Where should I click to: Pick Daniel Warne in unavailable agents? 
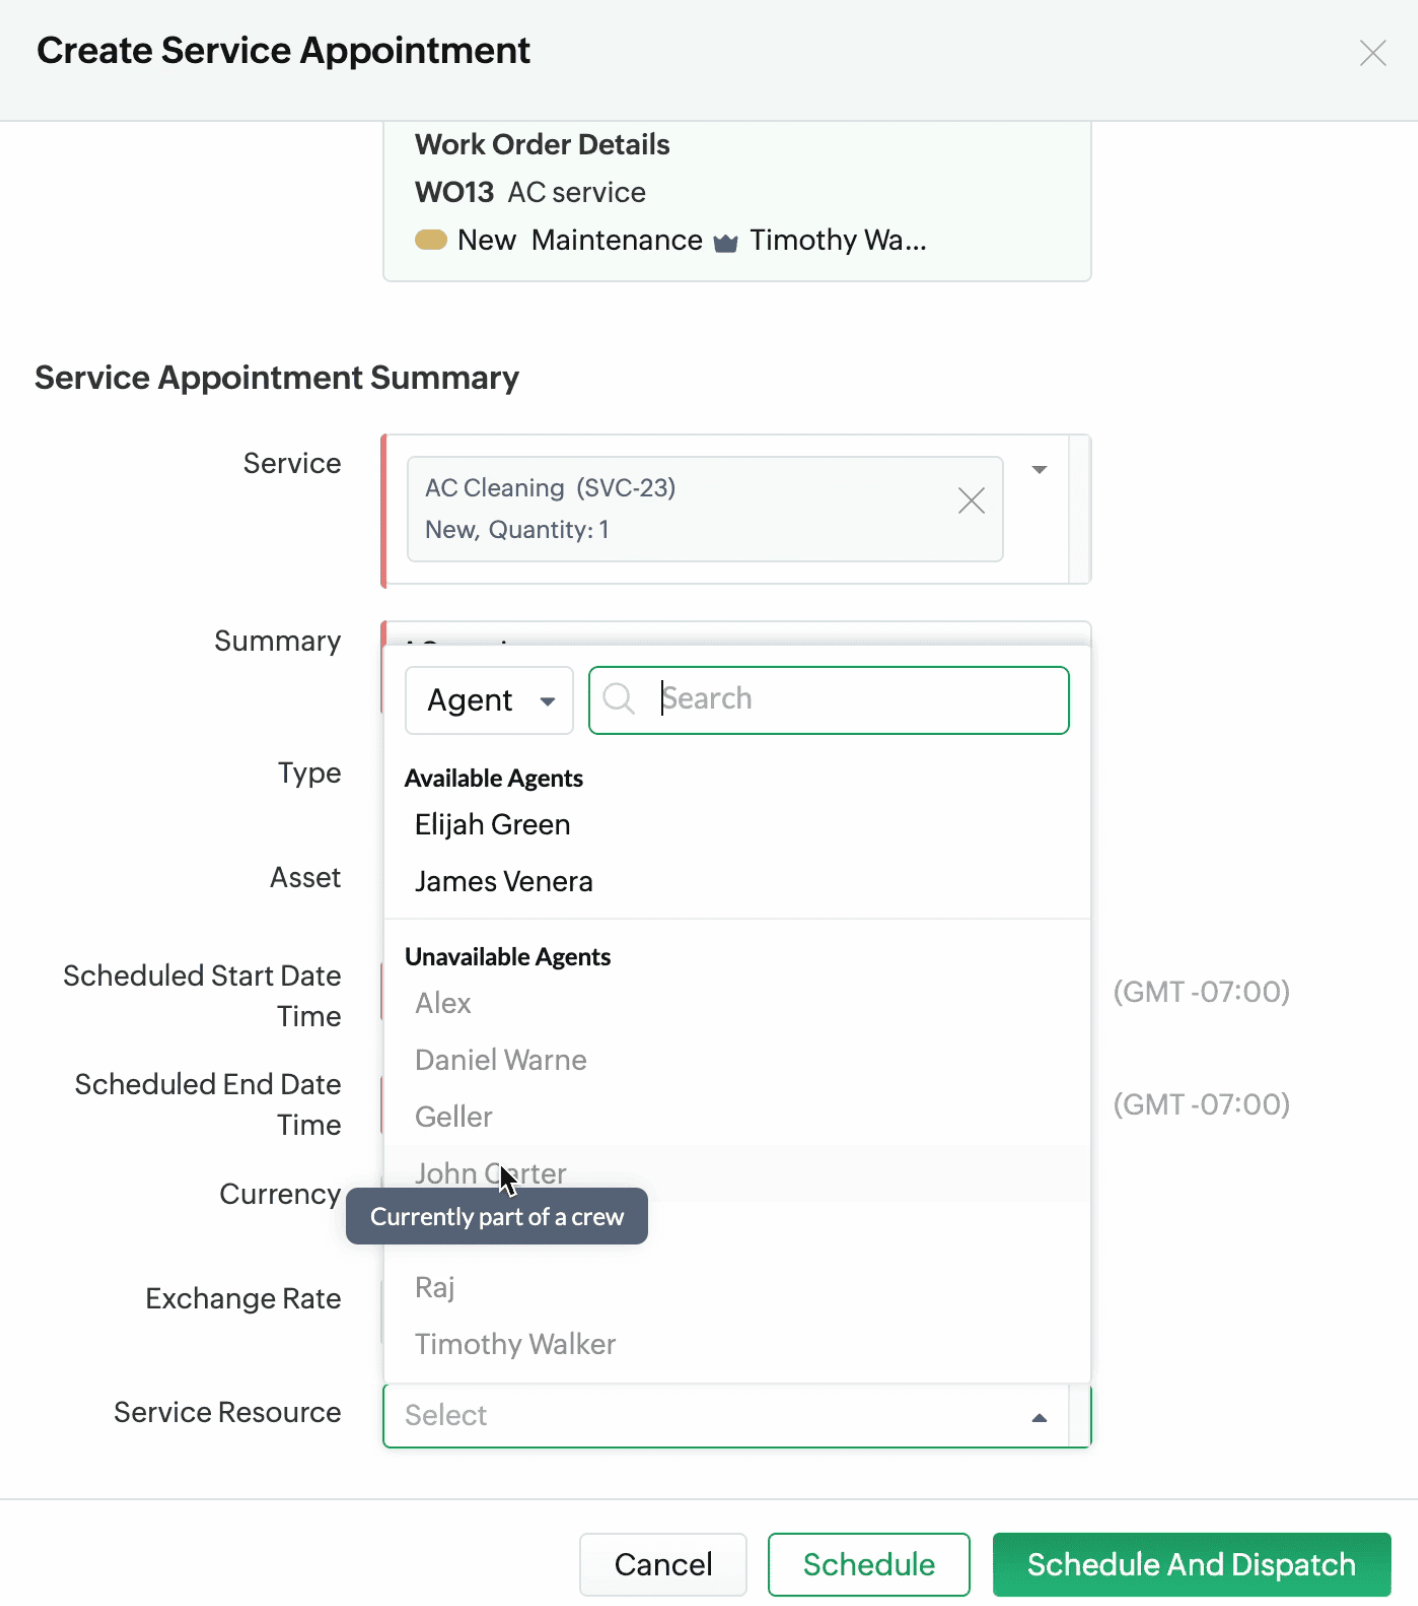(x=500, y=1060)
